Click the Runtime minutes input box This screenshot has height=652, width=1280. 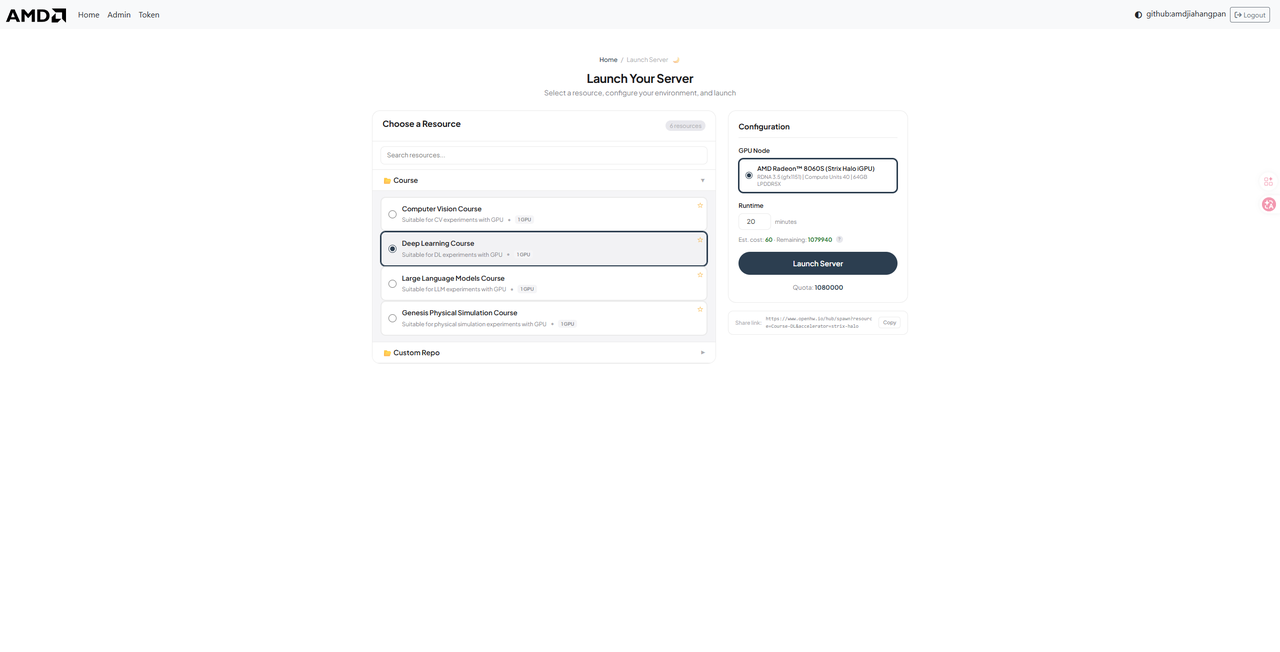(x=755, y=222)
